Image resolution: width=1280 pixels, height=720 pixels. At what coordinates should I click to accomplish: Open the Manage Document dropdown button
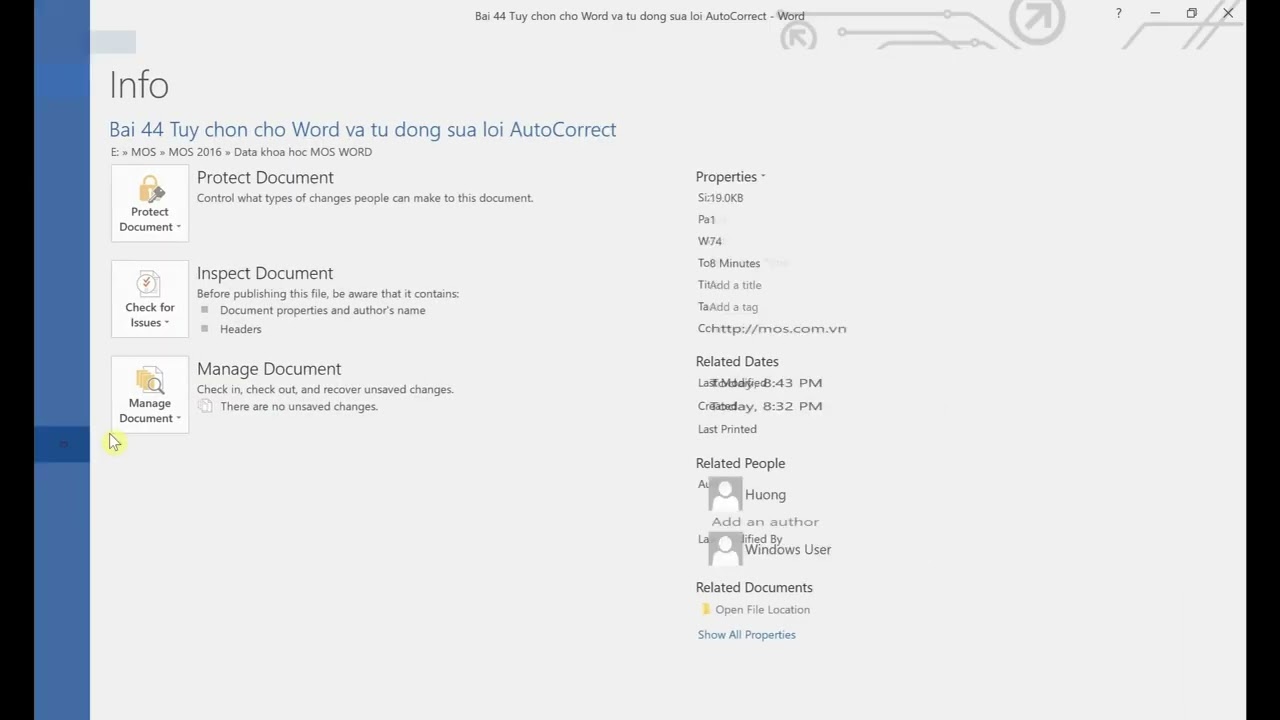150,395
